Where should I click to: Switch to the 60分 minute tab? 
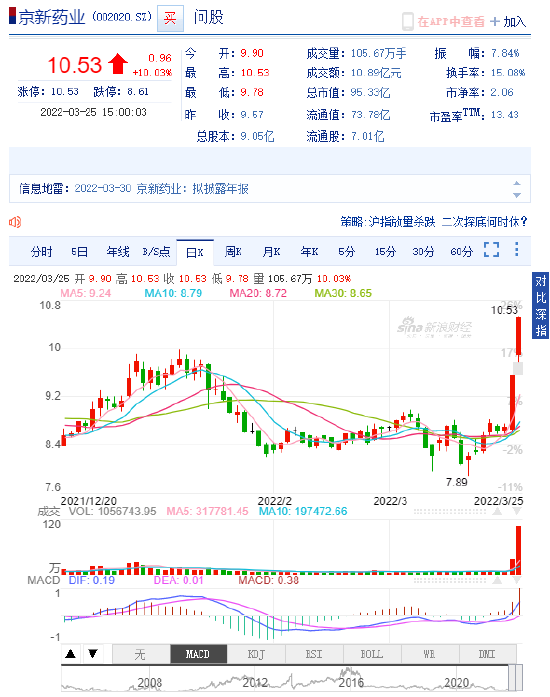click(461, 252)
